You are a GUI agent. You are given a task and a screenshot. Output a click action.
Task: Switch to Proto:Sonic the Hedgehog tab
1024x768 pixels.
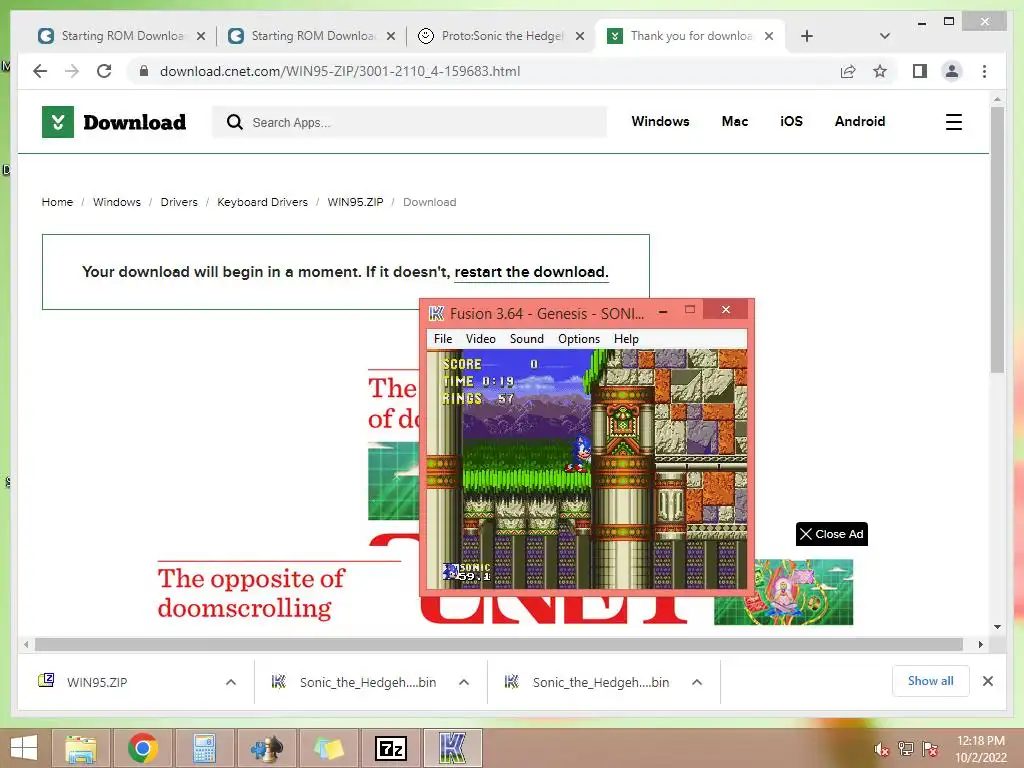[500, 36]
